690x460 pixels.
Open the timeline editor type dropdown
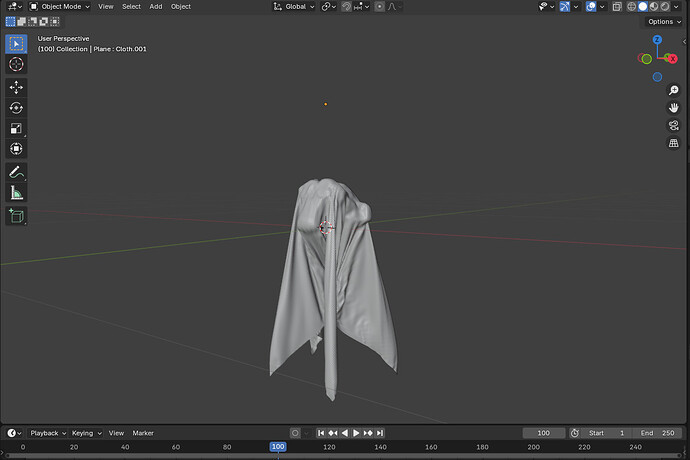click(x=15, y=433)
